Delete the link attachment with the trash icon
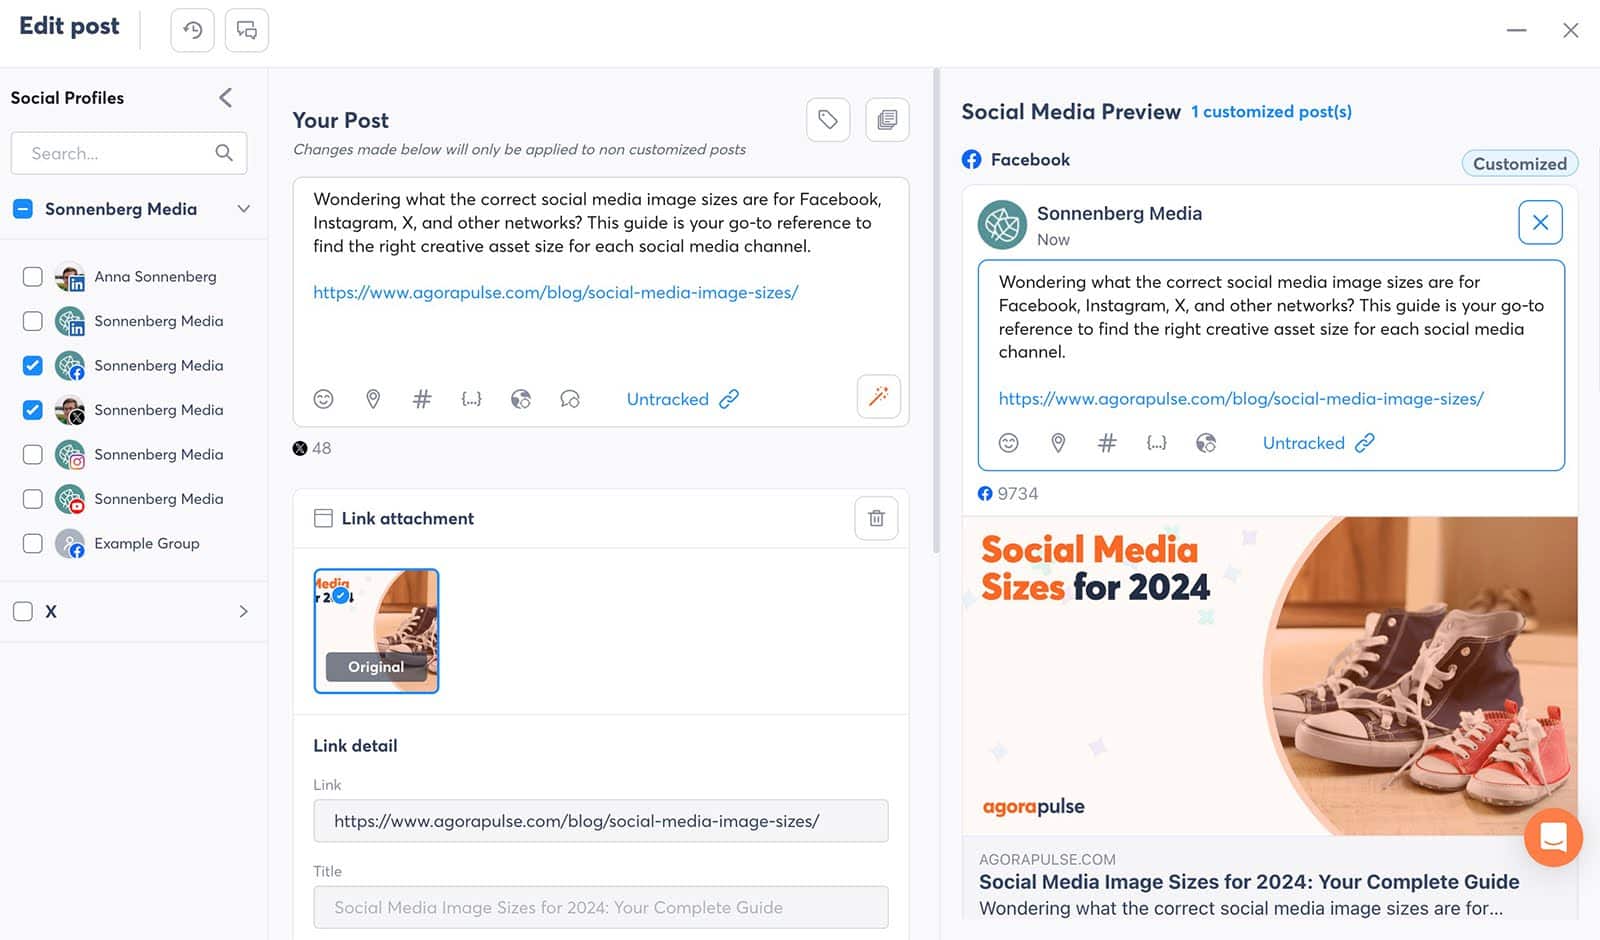 pyautogui.click(x=876, y=518)
